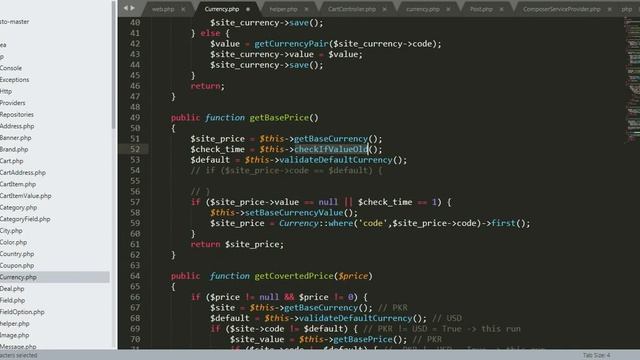The width and height of the screenshot is (640, 360).
Task: Open helper.php in the sidebar
Action: point(15,324)
